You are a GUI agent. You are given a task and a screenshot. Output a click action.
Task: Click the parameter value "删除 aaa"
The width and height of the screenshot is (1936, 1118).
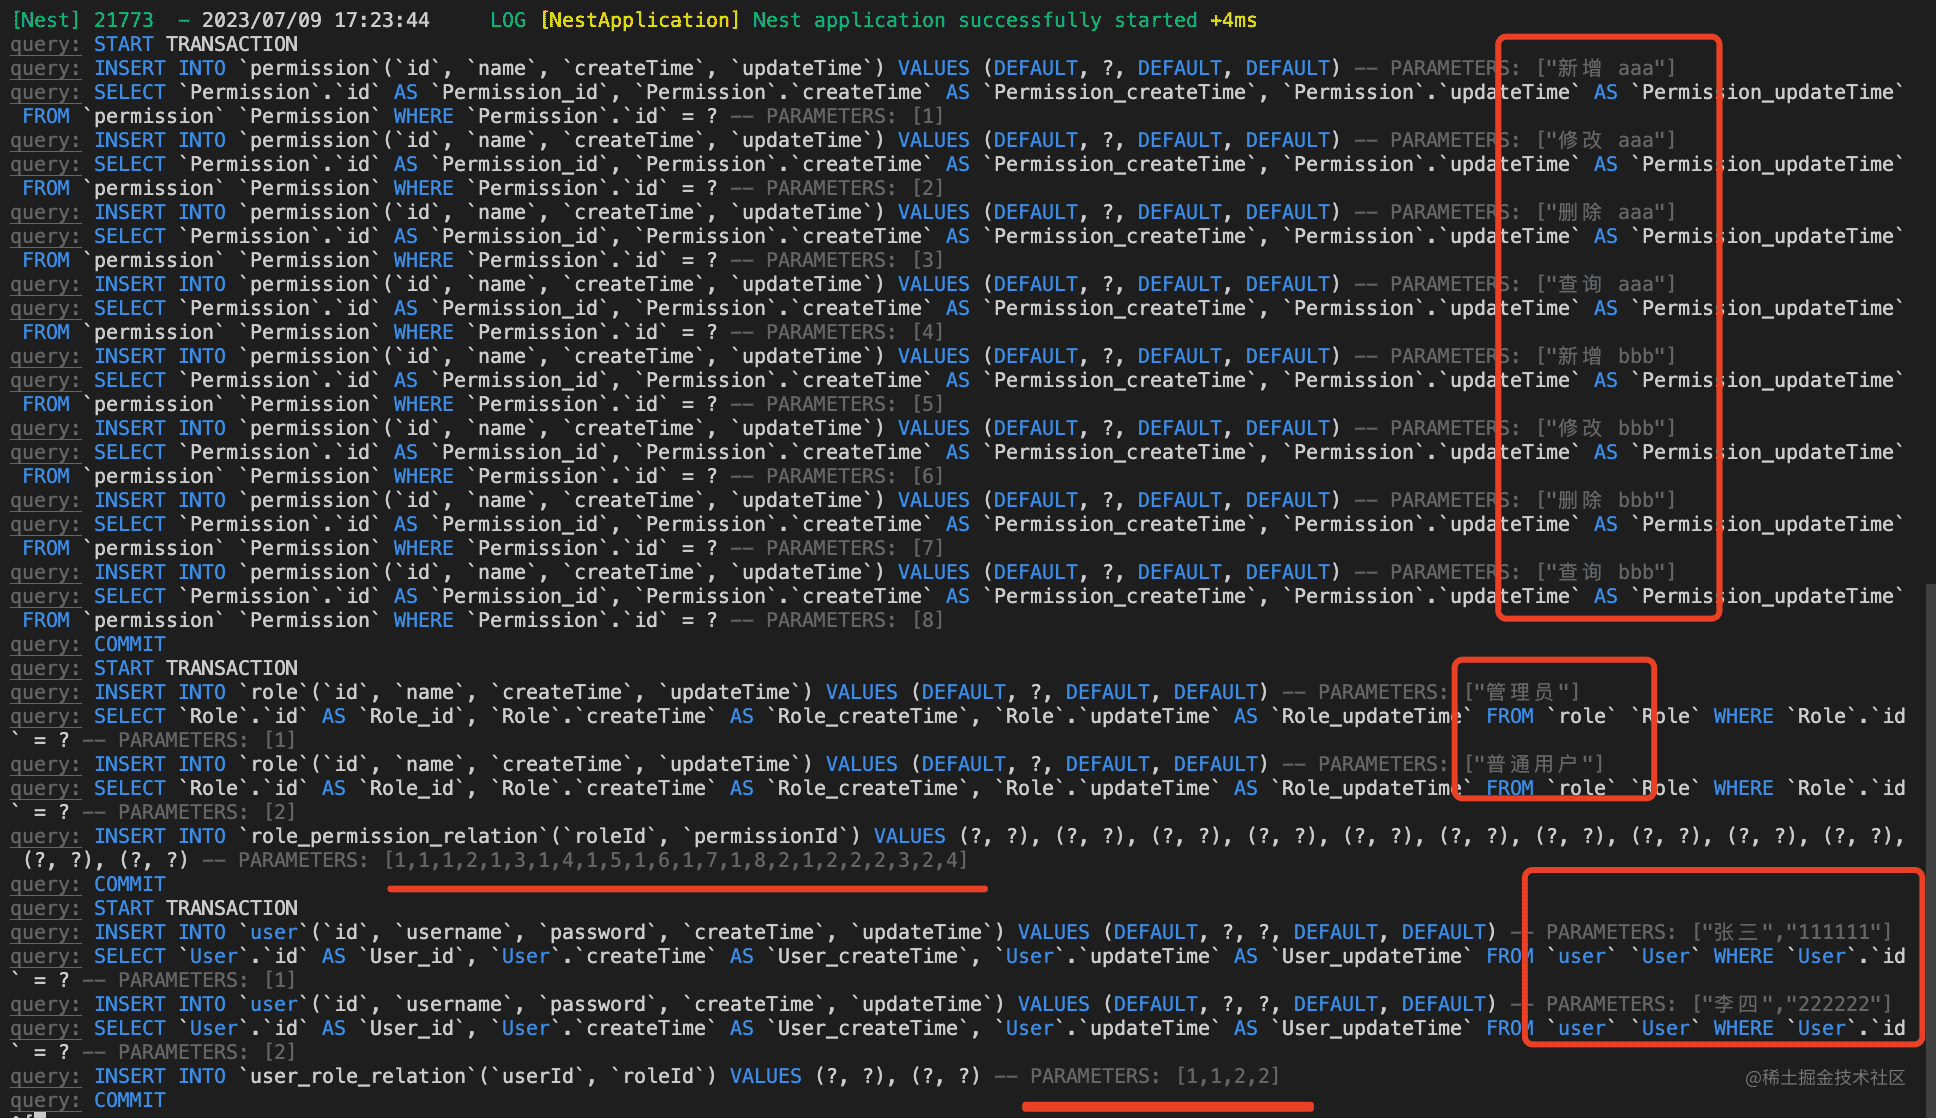tap(1605, 212)
